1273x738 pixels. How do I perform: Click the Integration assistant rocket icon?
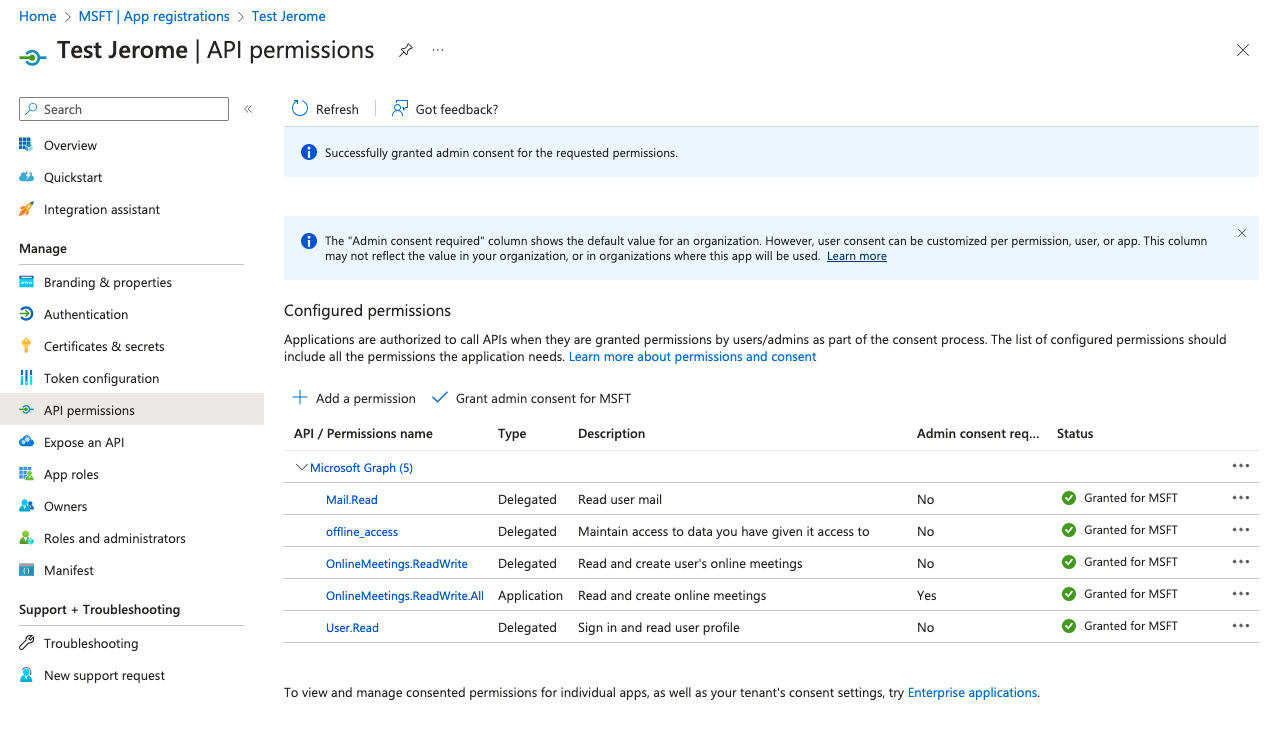27,209
